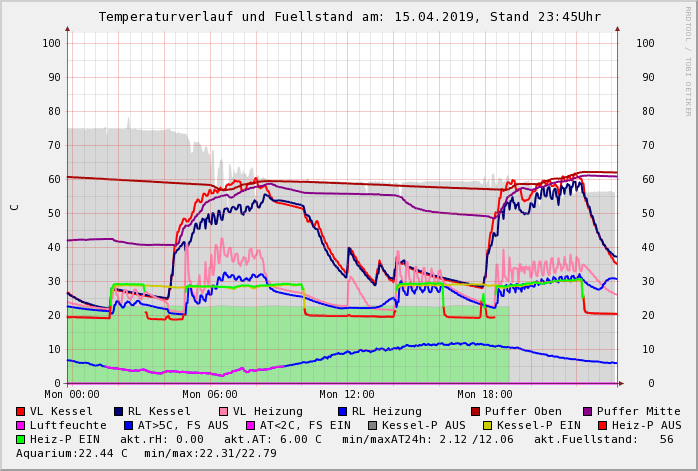Click the Mon 12:00 time axis label
The image size is (698, 471).
[346, 395]
